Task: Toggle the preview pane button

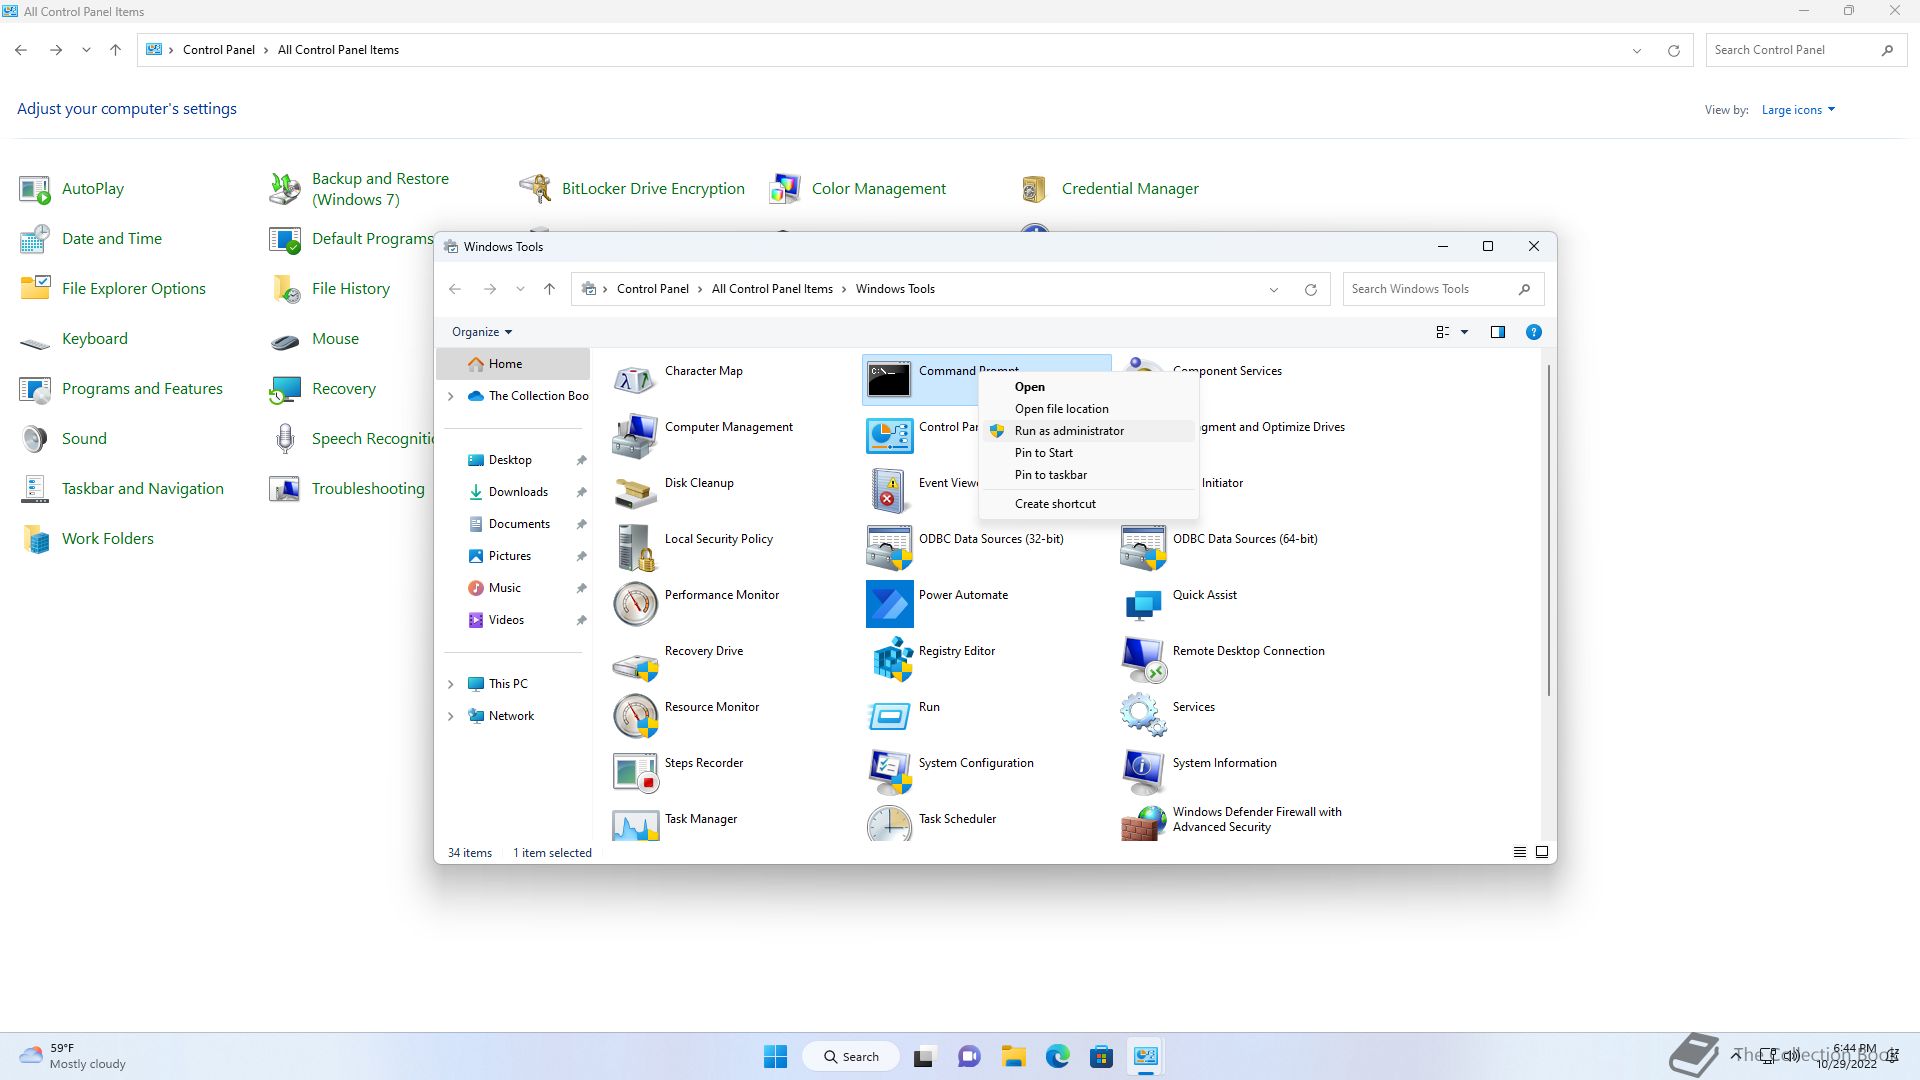Action: [1497, 332]
